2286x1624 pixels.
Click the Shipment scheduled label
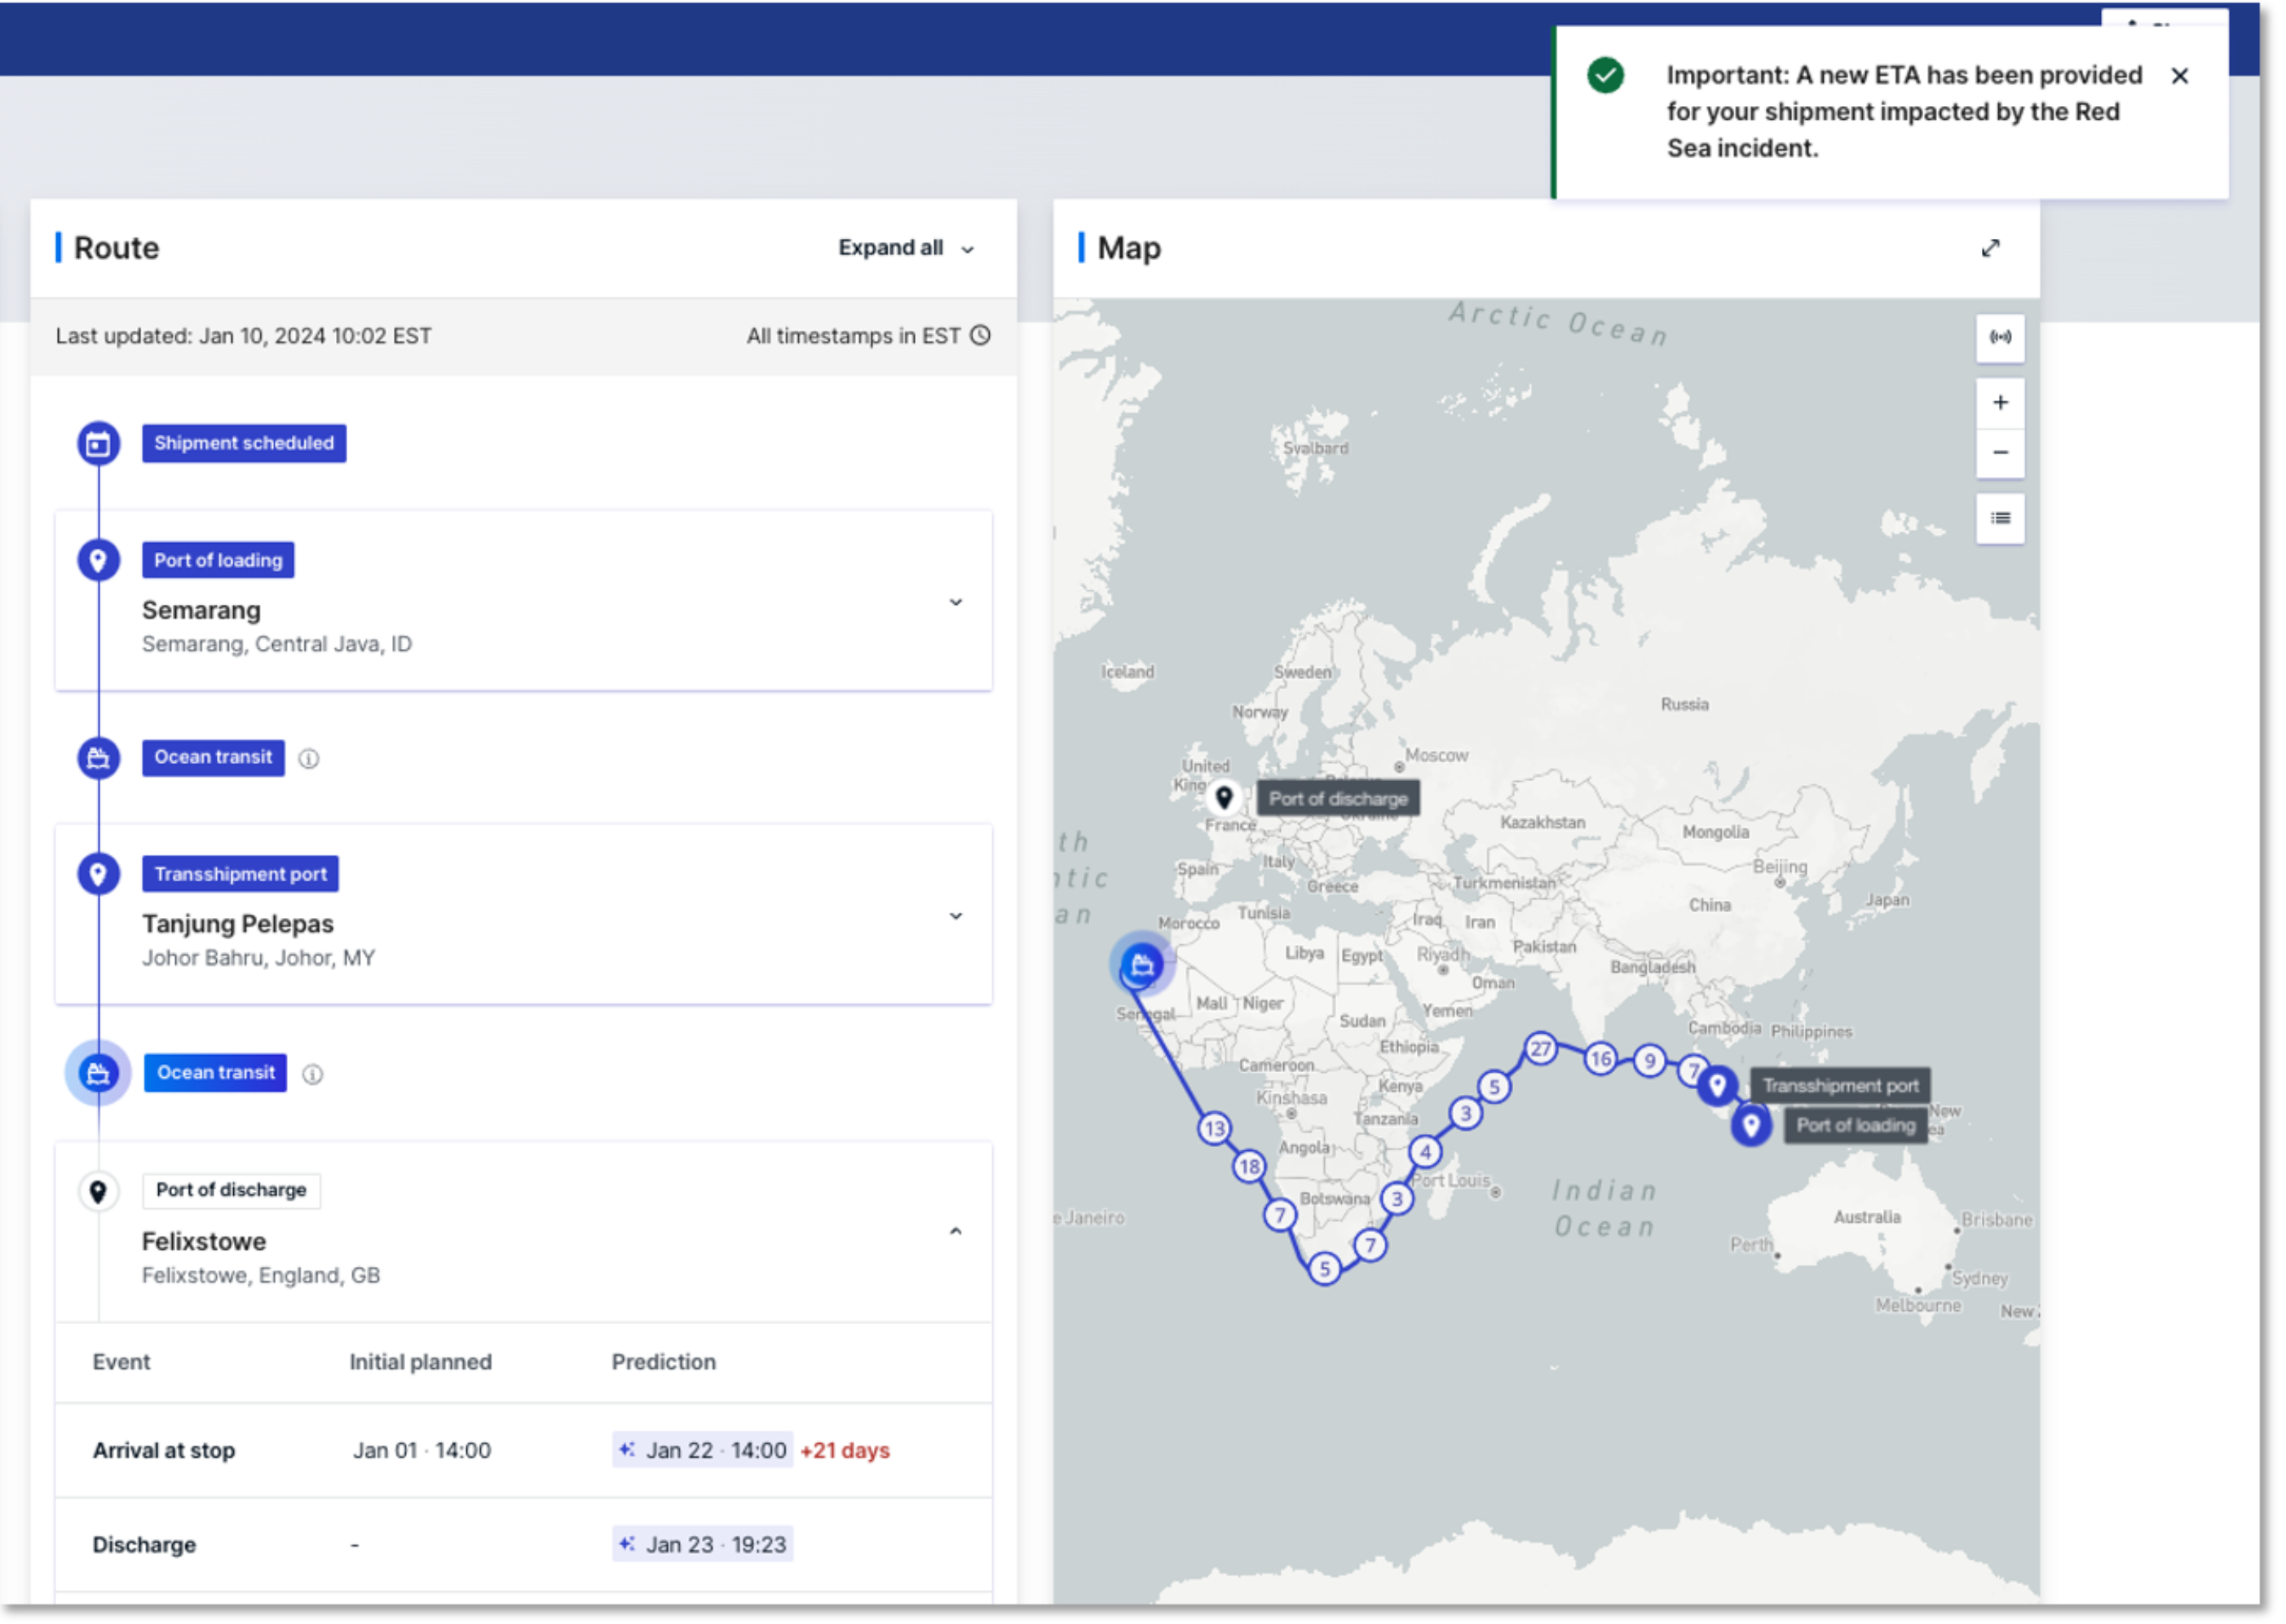tap(244, 444)
